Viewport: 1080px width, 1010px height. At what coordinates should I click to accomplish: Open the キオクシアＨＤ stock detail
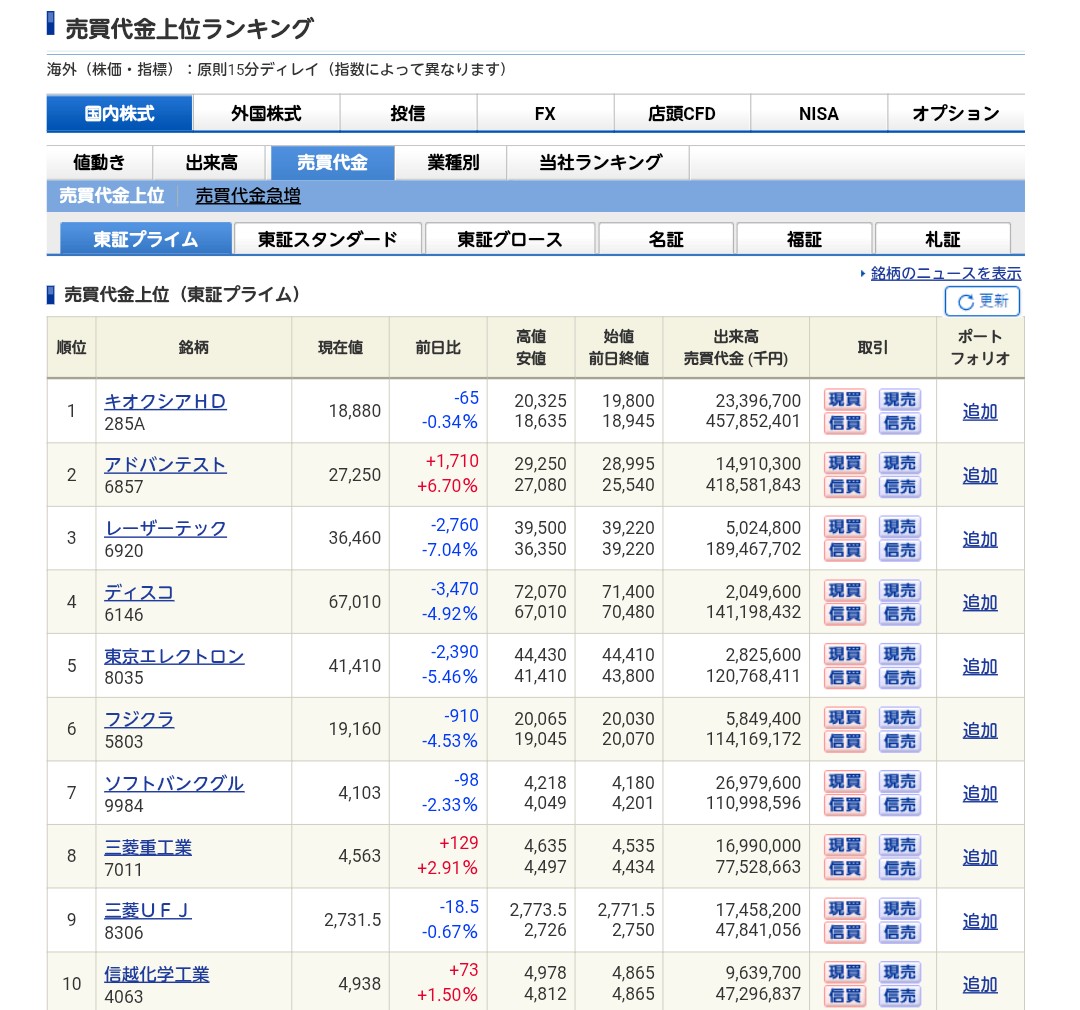click(167, 399)
